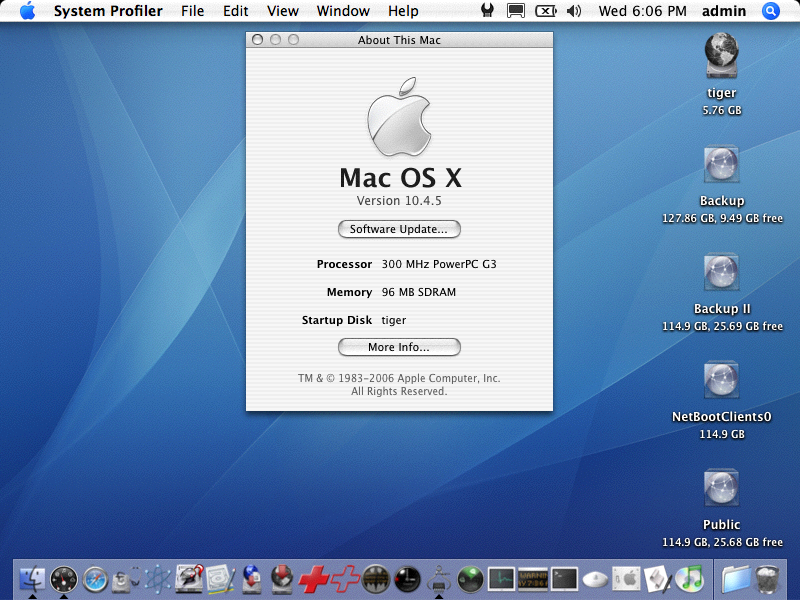Open the Help menu
Screen dimensions: 800x600
click(x=403, y=11)
